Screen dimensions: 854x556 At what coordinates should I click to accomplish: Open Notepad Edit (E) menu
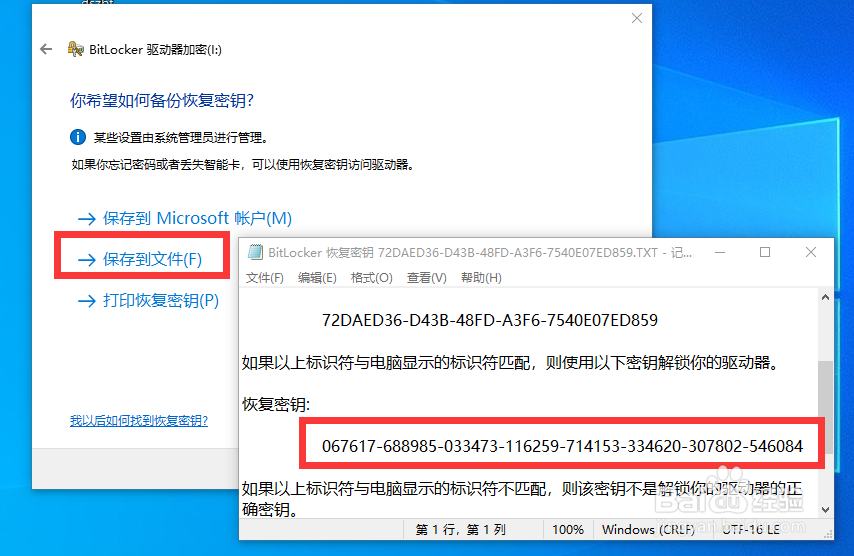pos(317,278)
